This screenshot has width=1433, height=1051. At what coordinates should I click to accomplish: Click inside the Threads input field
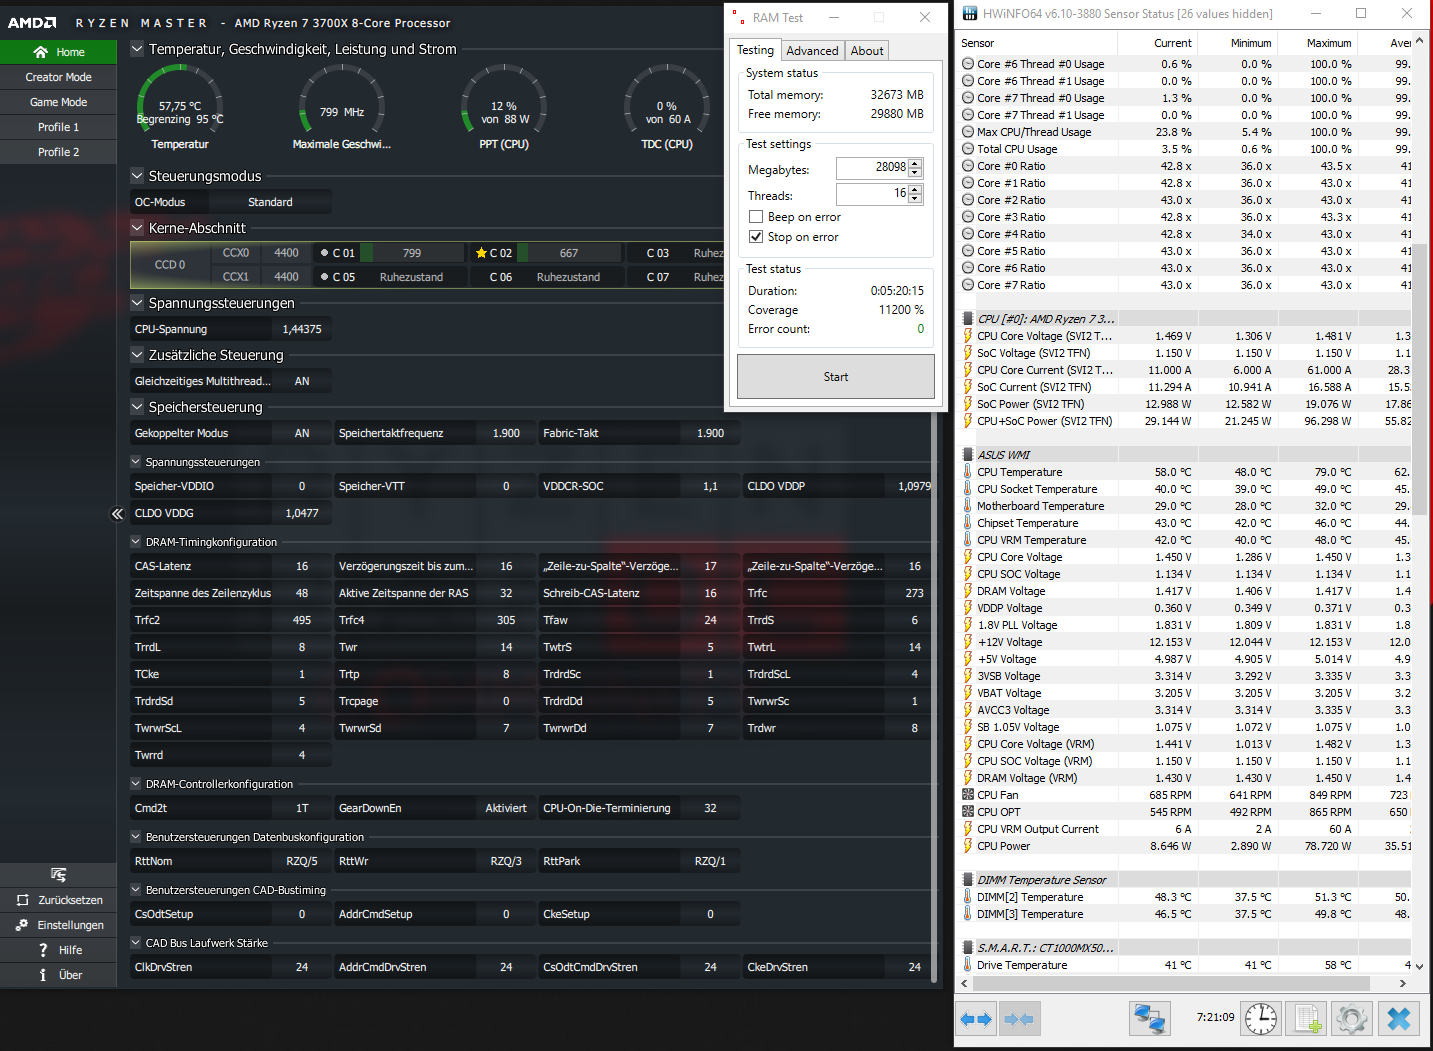click(x=872, y=194)
